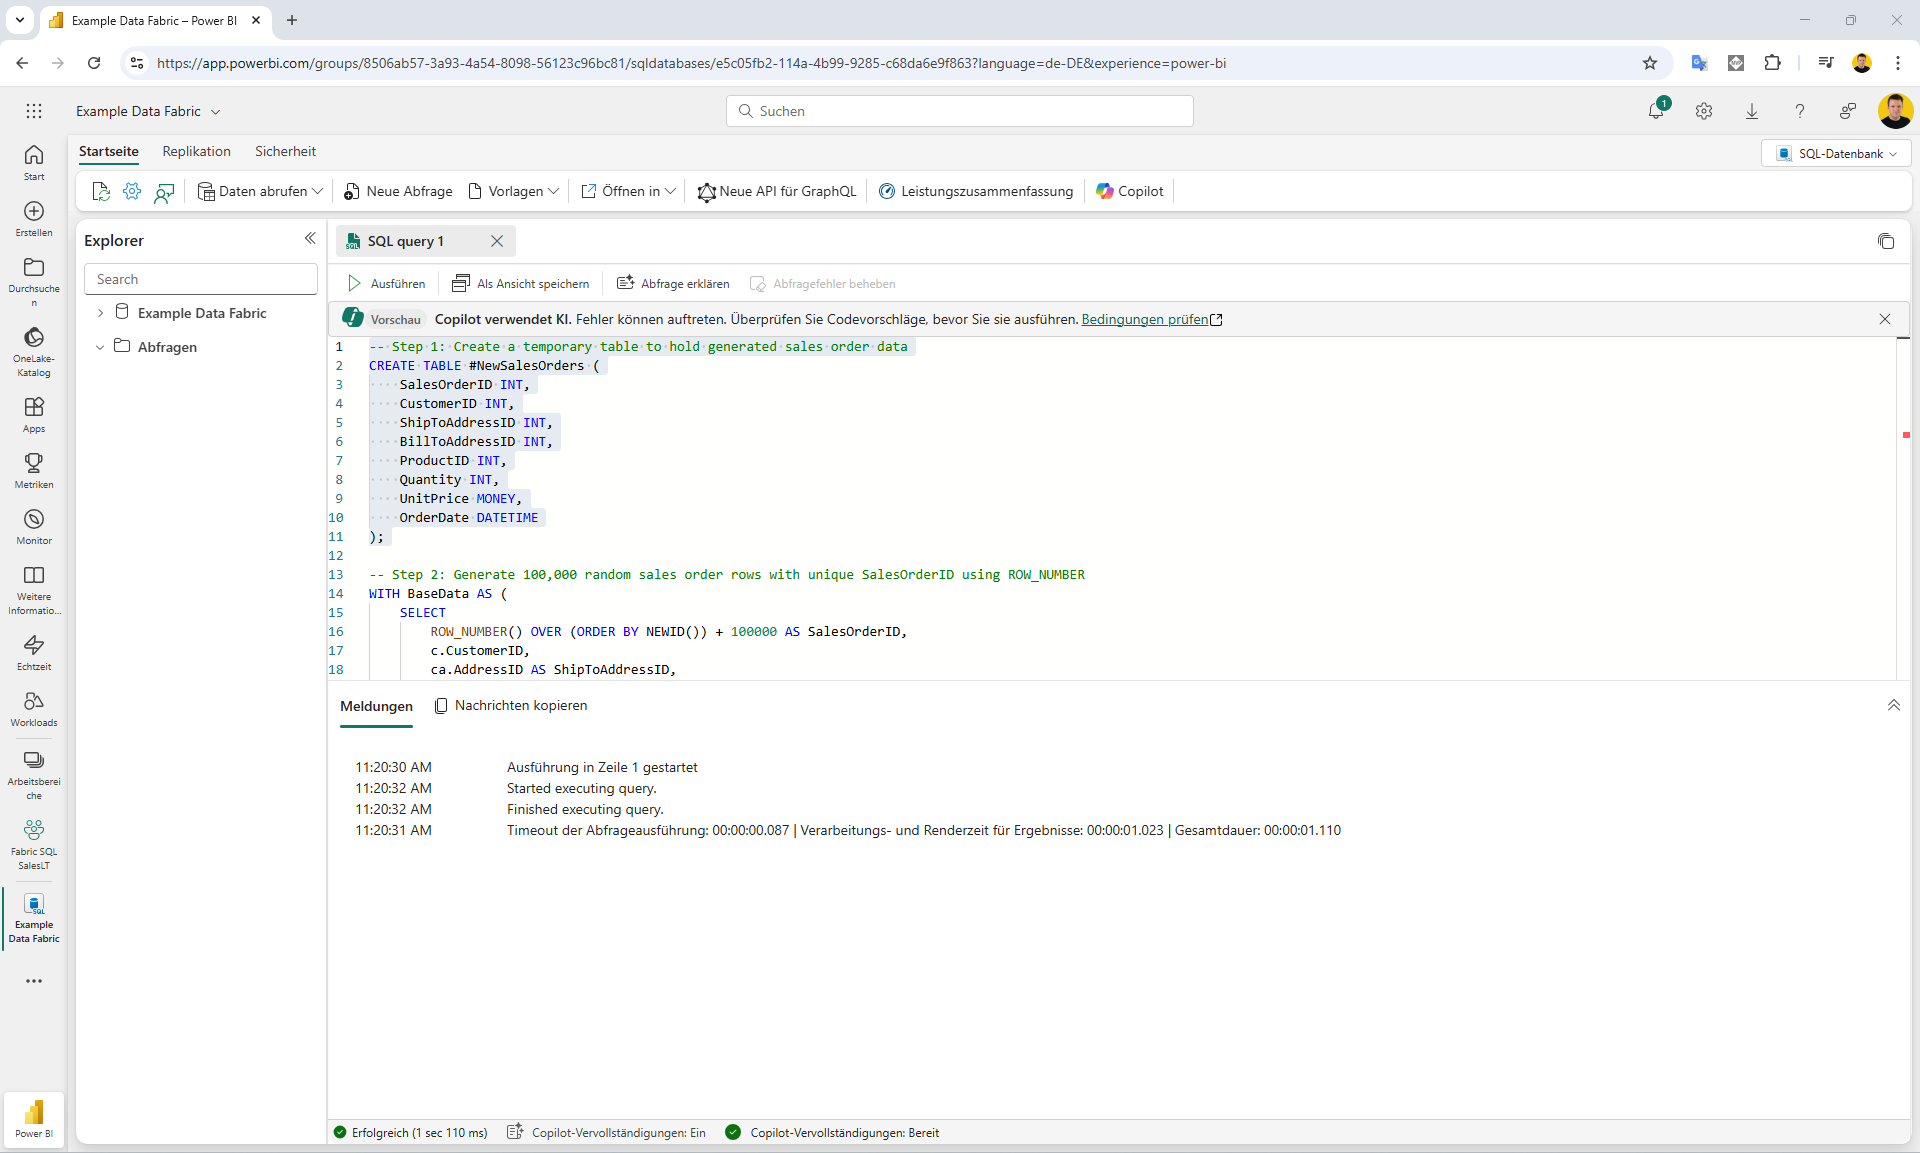Switch to the Sicherheit tab
Viewport: 1920px width, 1153px height.
285,151
